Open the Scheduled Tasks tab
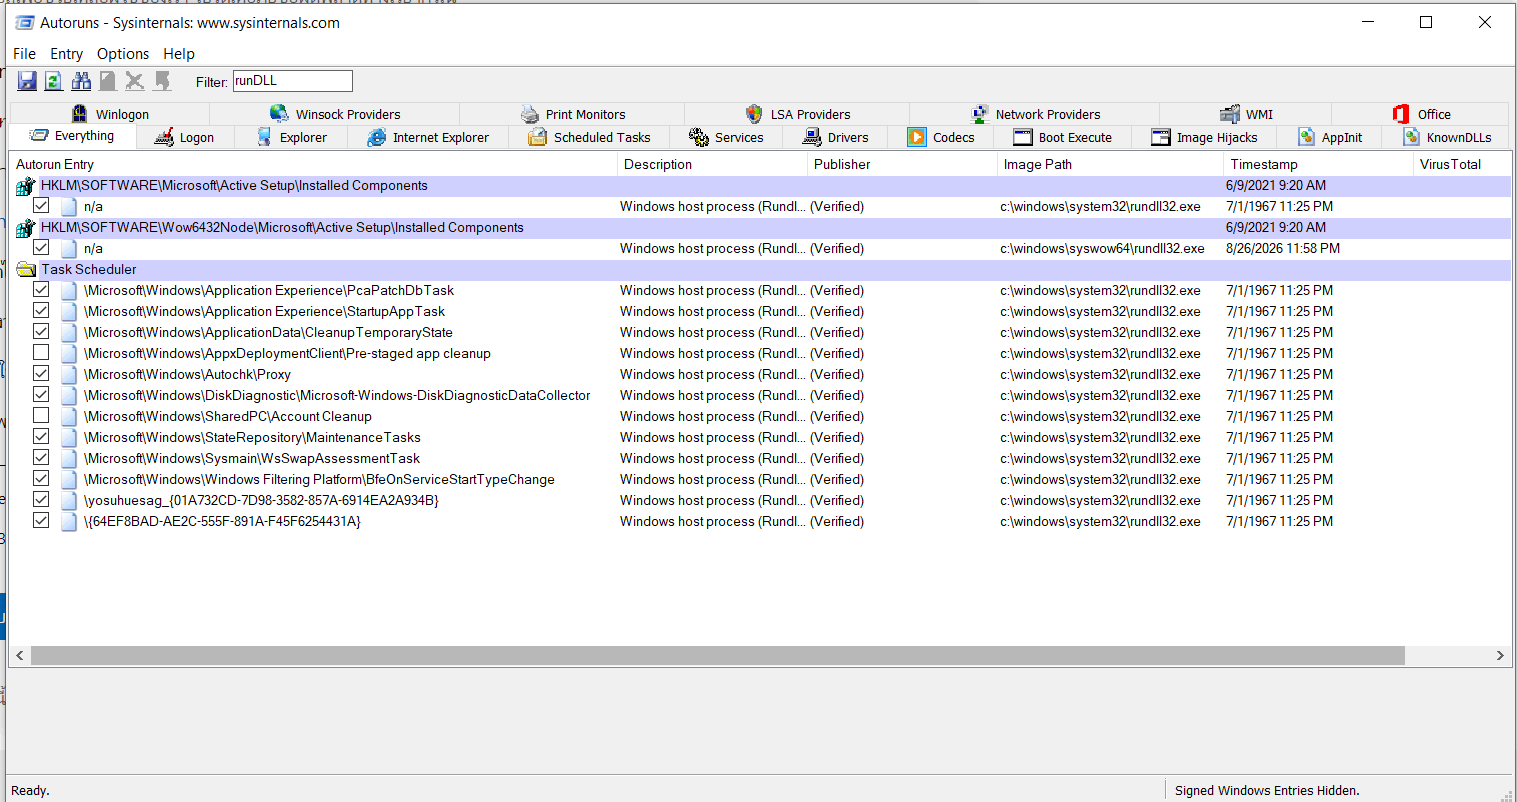This screenshot has width=1517, height=802. pos(589,138)
